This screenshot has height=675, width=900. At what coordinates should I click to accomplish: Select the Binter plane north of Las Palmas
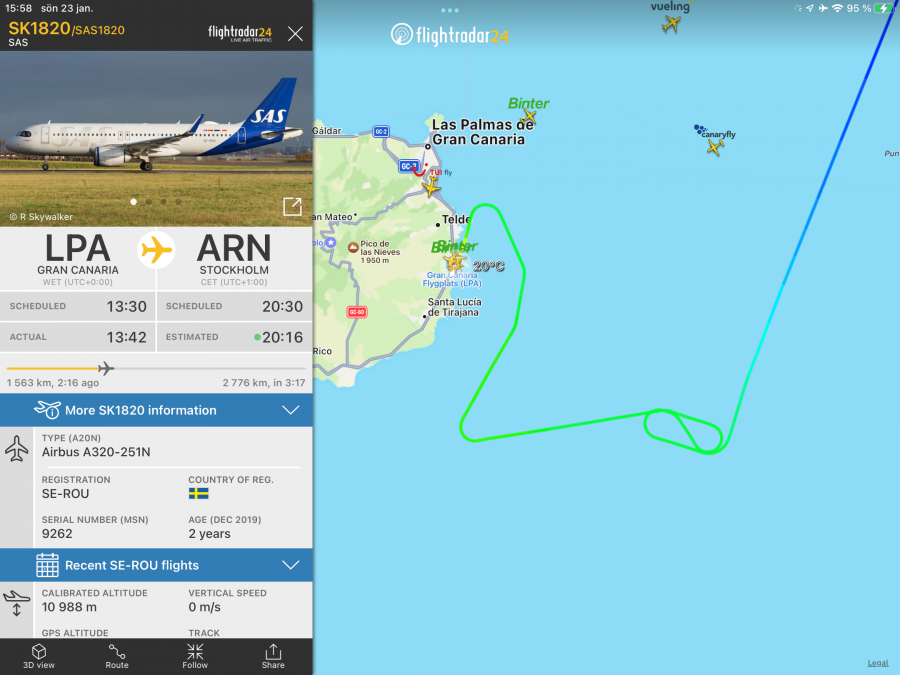[x=529, y=118]
